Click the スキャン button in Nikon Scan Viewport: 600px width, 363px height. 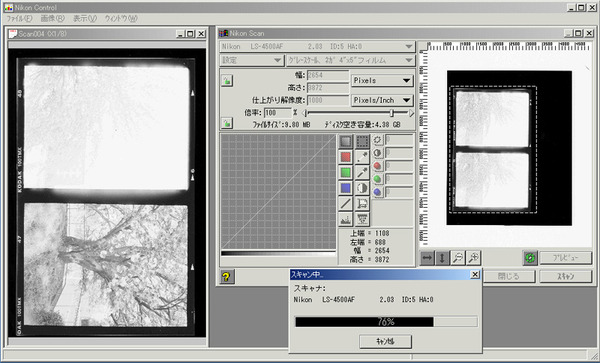pos(566,277)
